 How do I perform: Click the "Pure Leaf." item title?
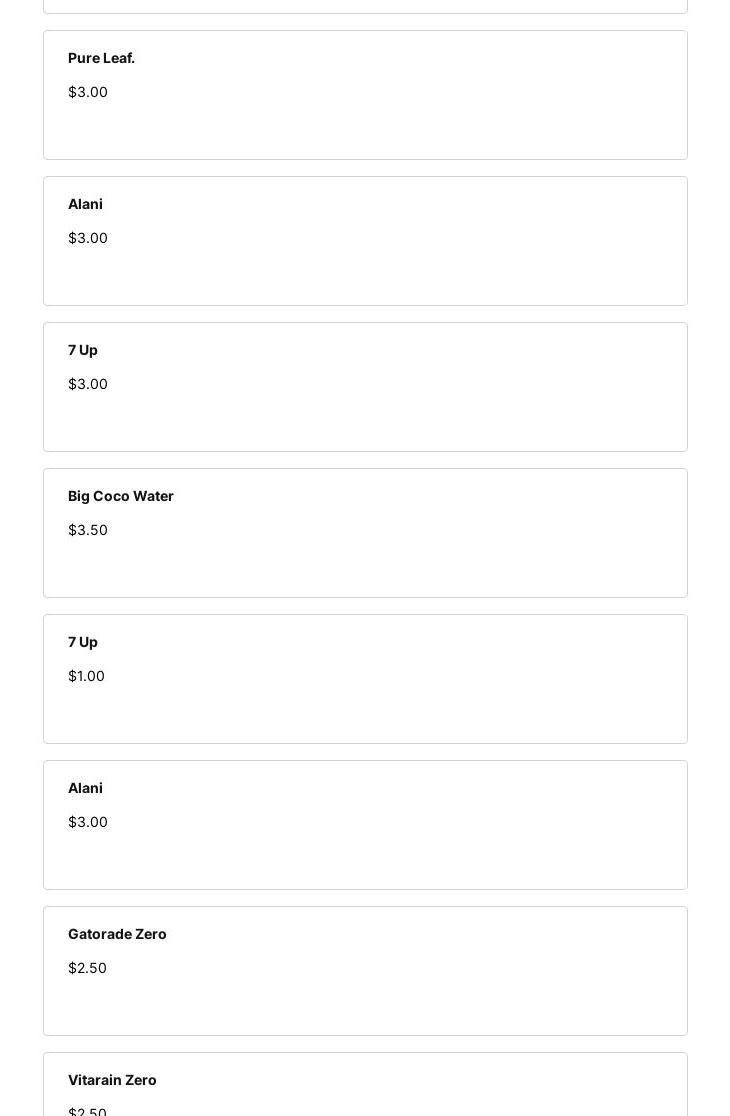pos(101,58)
